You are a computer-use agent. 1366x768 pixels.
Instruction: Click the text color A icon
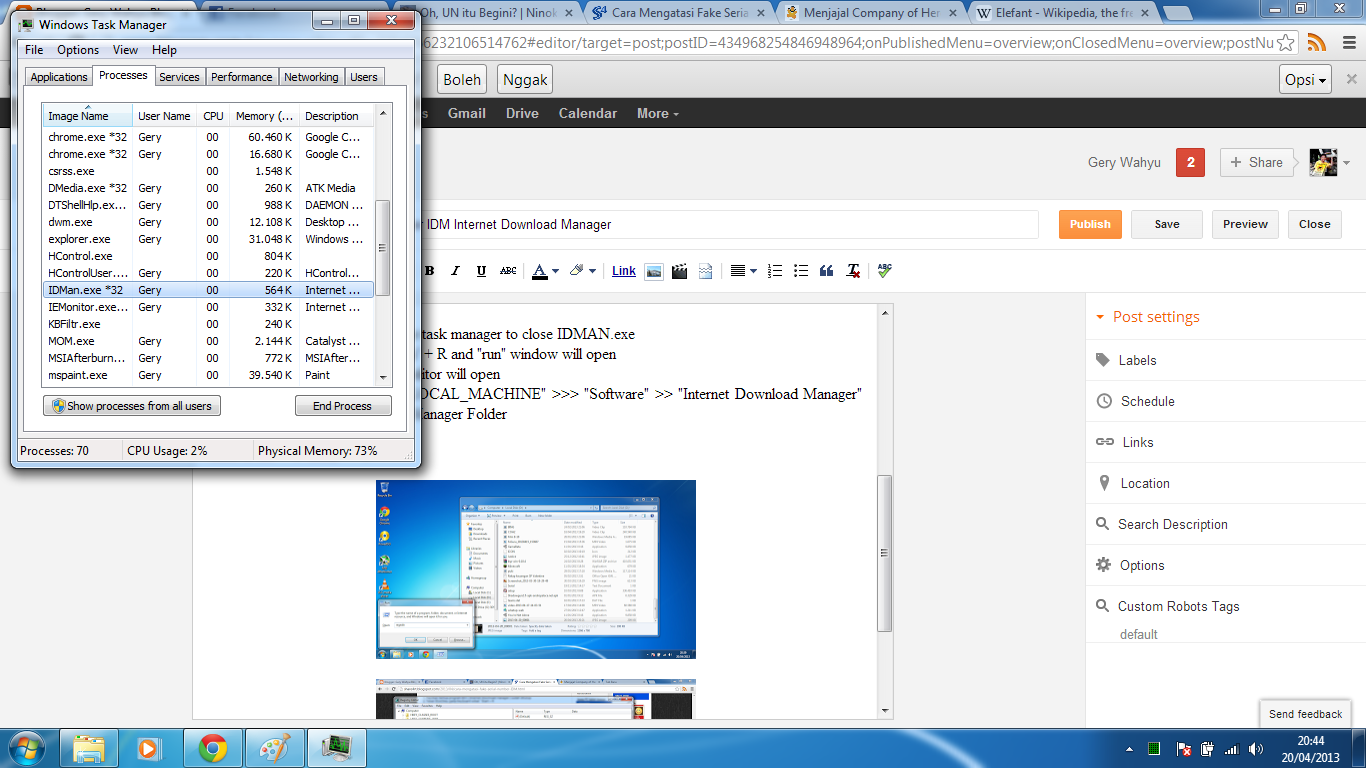point(539,271)
